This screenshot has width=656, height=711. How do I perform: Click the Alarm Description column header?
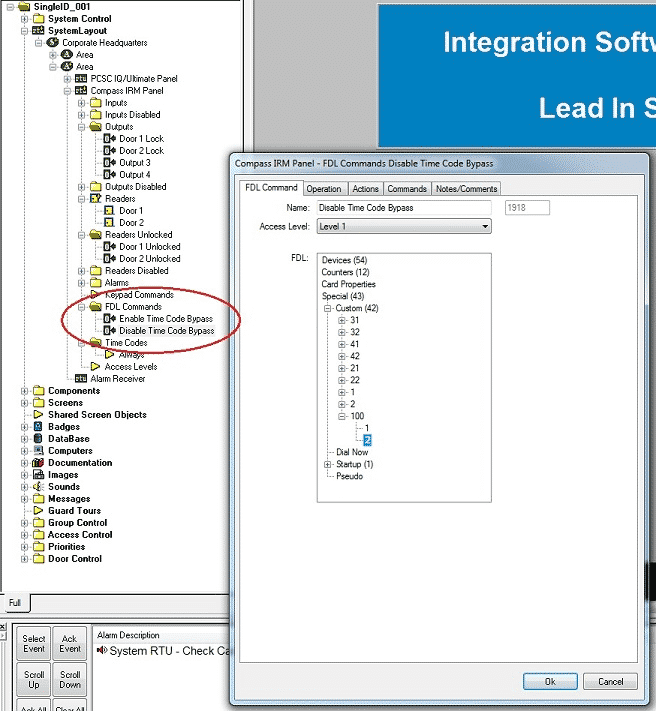click(x=128, y=635)
